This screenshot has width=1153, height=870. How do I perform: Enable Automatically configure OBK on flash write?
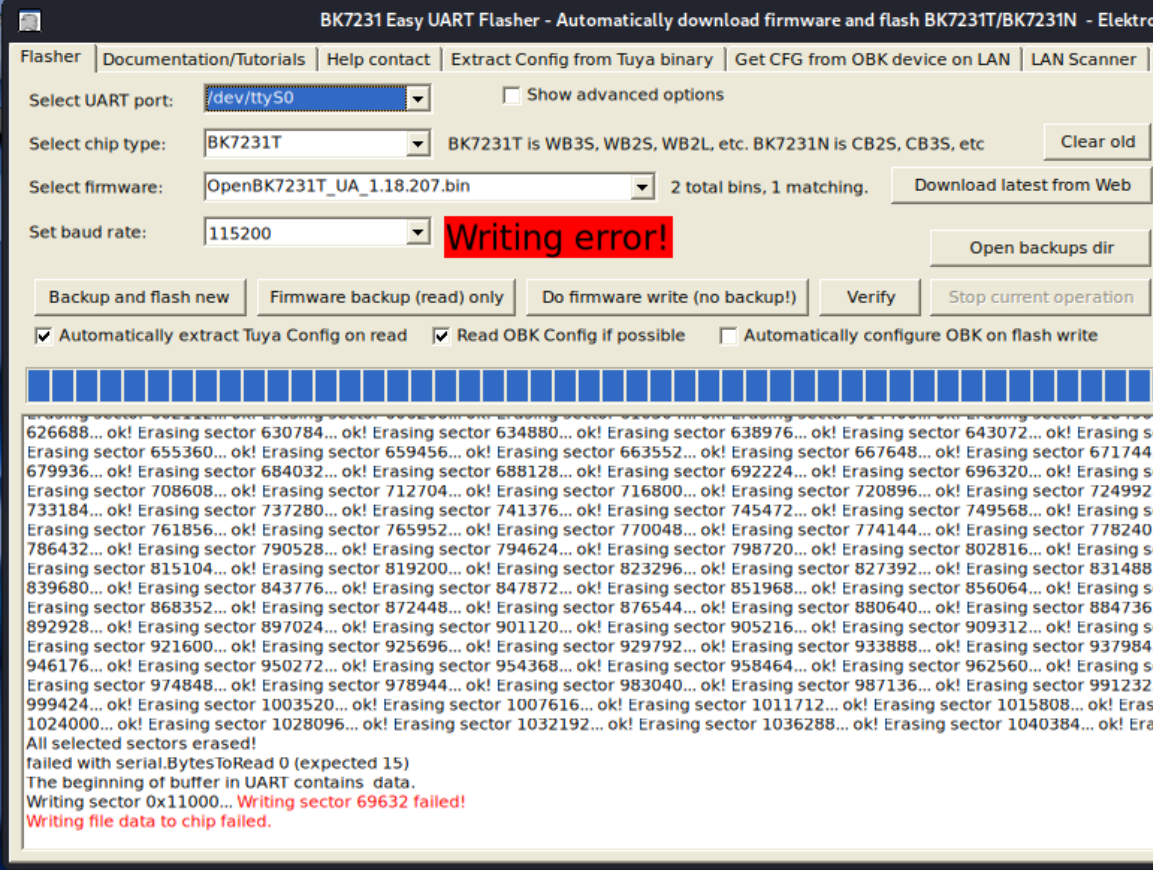[x=729, y=336]
